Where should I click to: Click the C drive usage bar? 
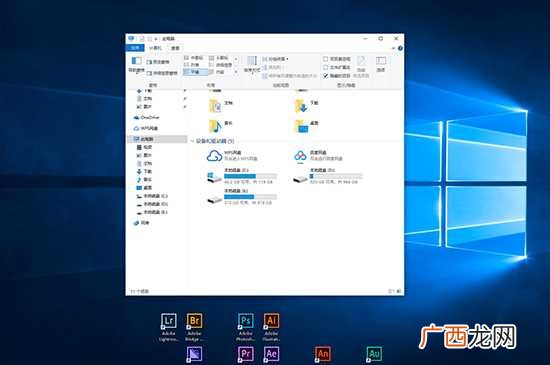pos(250,176)
